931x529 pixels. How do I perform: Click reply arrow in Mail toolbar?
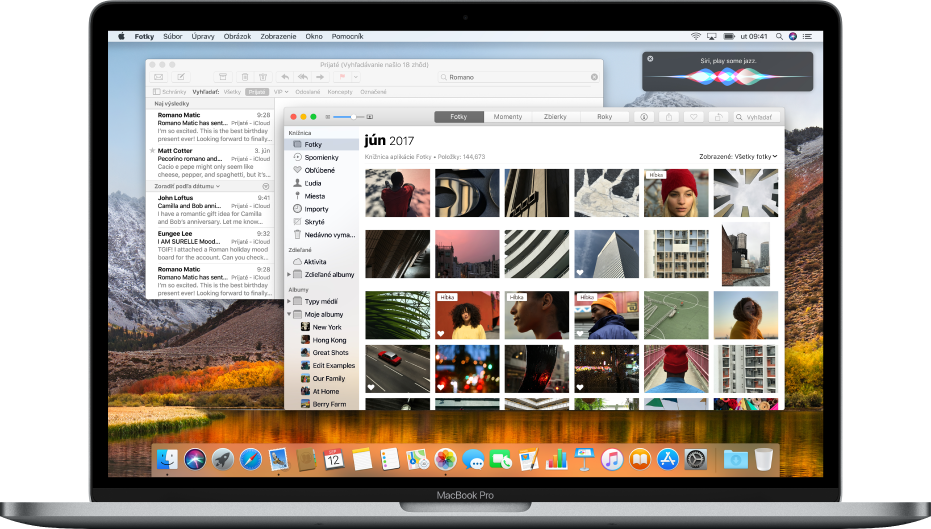[x=285, y=77]
